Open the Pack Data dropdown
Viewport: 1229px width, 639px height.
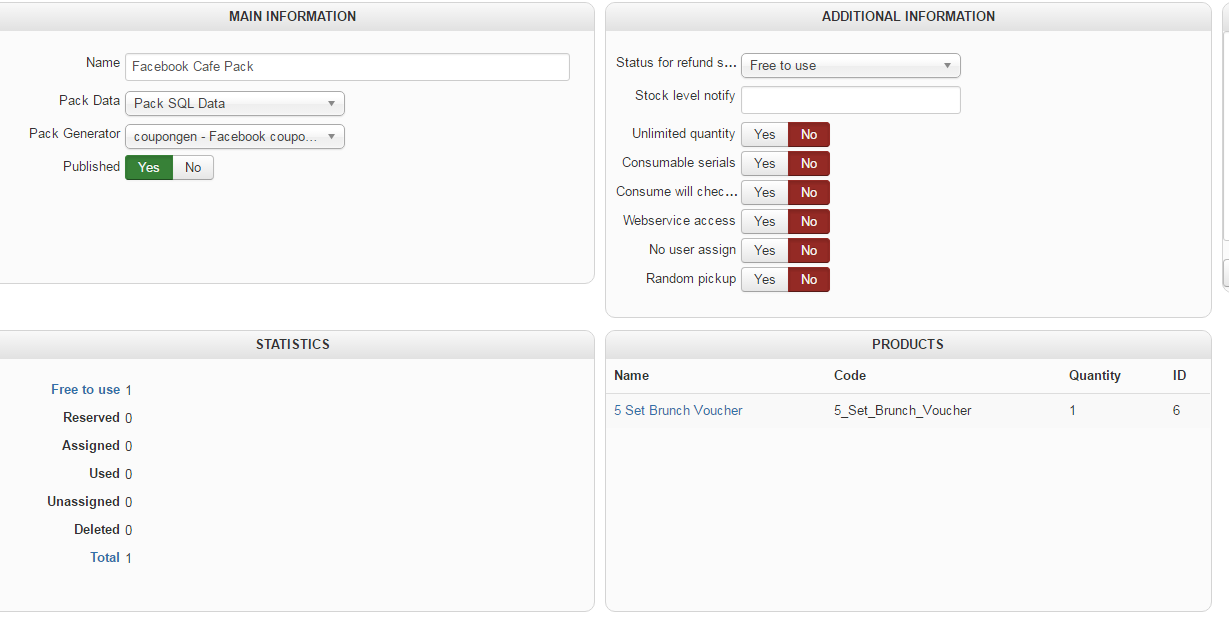coord(234,103)
